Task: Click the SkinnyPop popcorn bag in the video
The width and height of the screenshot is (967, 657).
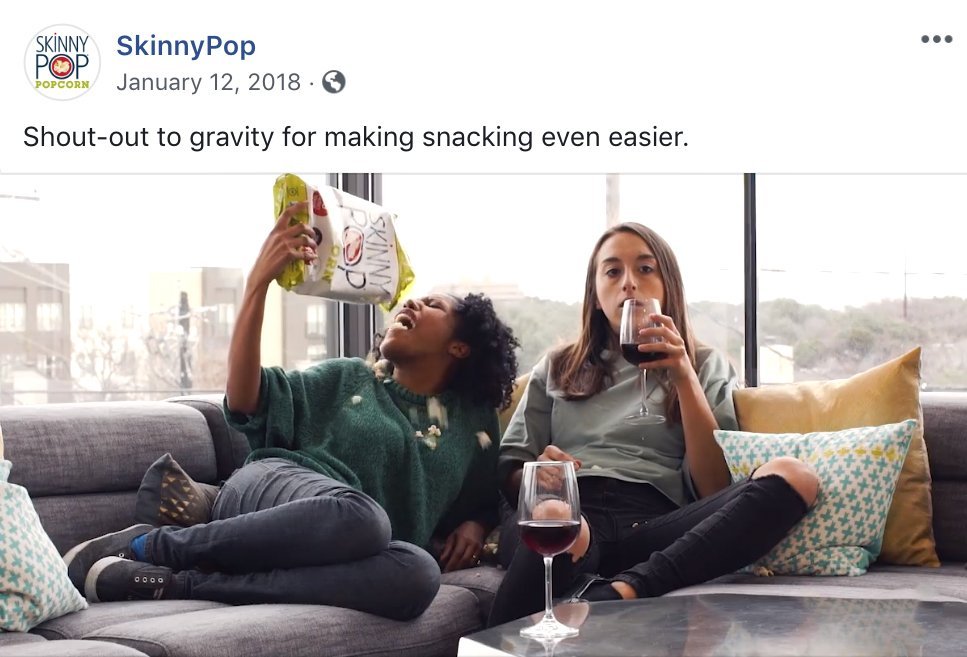Action: pyautogui.click(x=344, y=242)
